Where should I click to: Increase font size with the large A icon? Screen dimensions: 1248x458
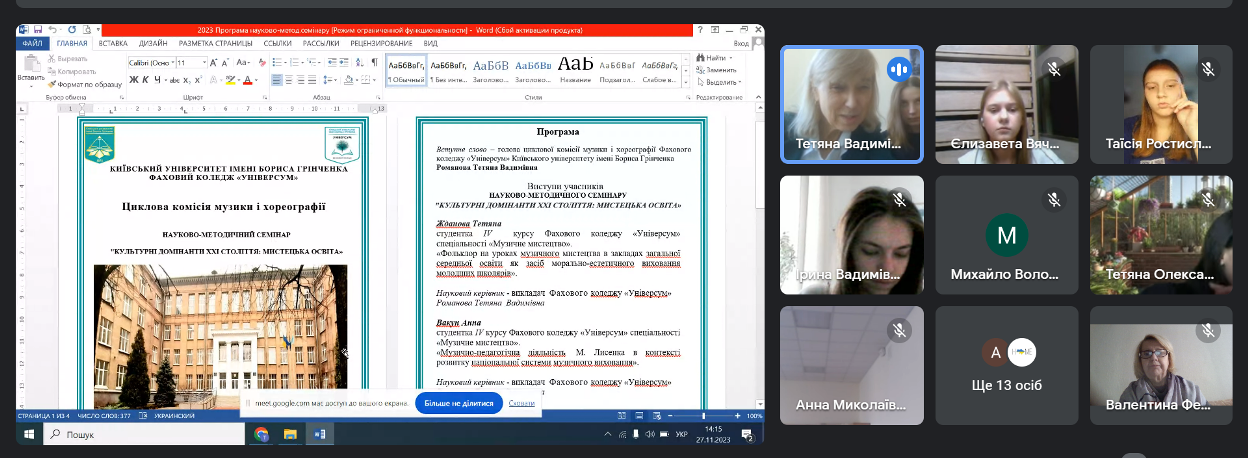(x=213, y=62)
